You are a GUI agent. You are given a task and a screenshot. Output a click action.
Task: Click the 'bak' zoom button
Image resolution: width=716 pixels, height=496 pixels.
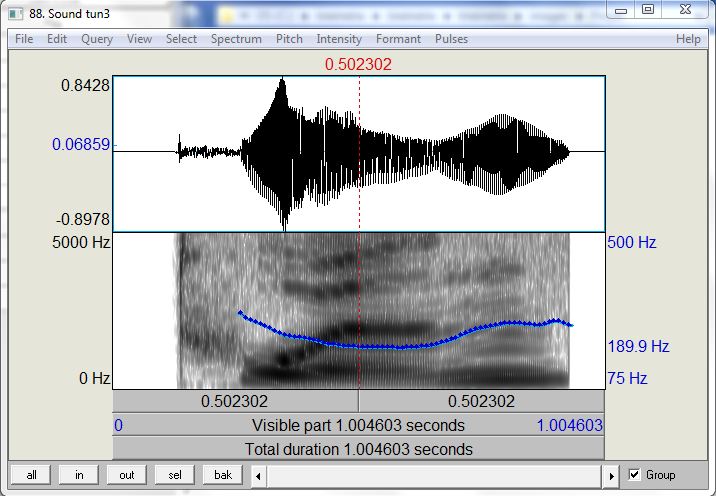pyautogui.click(x=223, y=475)
